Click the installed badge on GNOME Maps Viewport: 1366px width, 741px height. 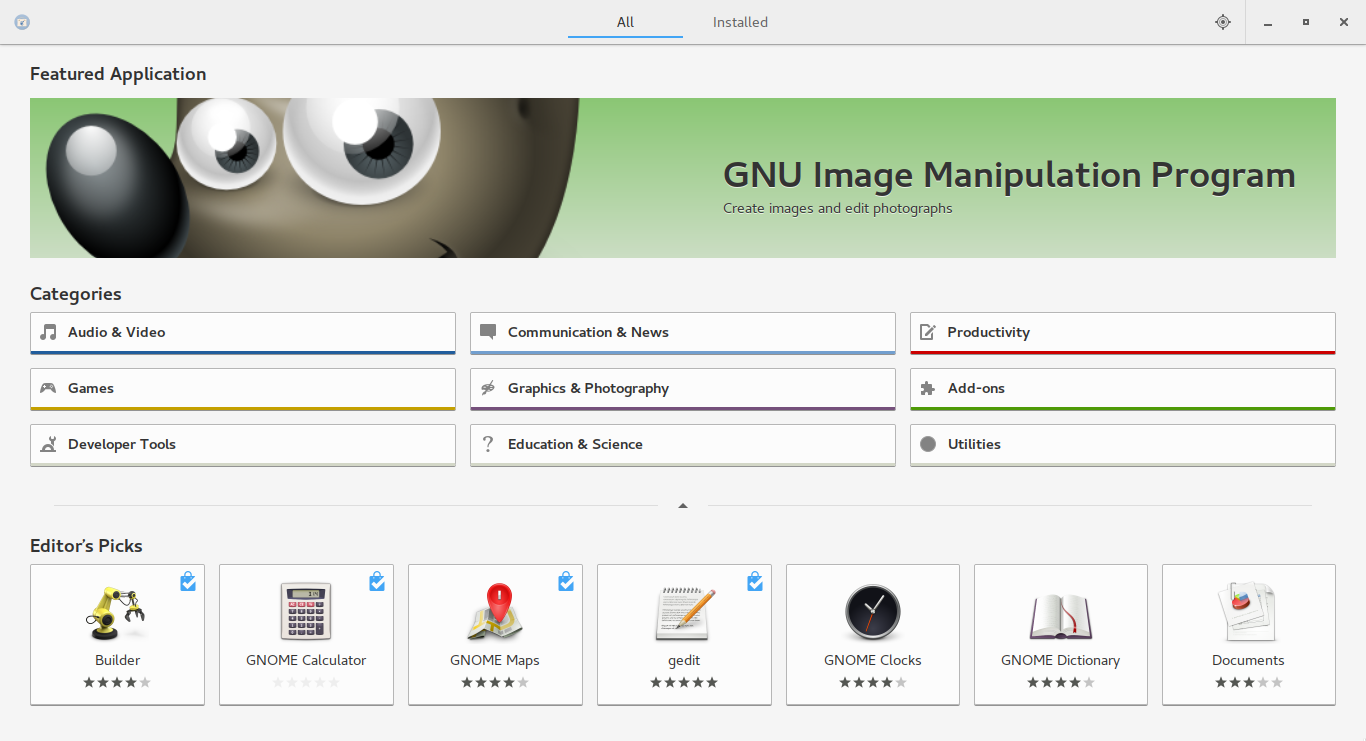coord(566,581)
